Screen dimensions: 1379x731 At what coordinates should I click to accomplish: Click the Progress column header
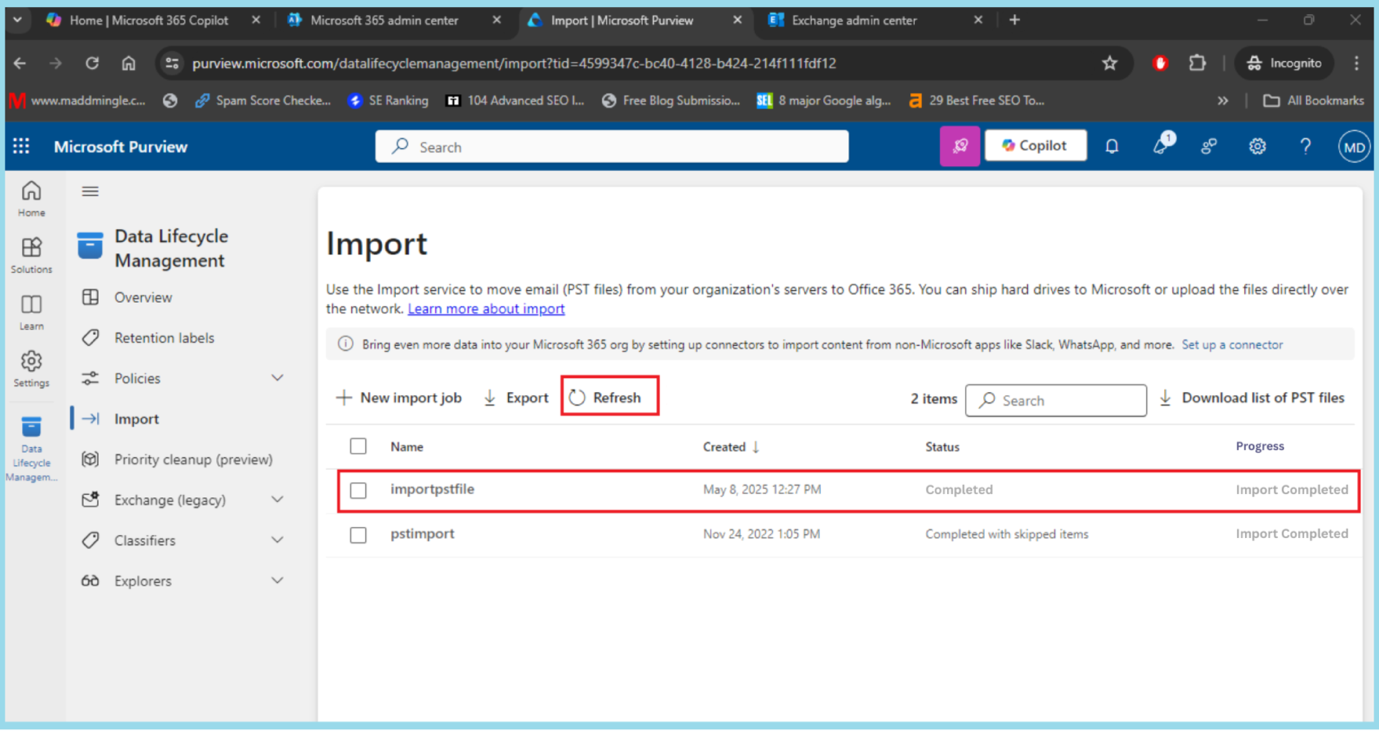[x=1260, y=446]
